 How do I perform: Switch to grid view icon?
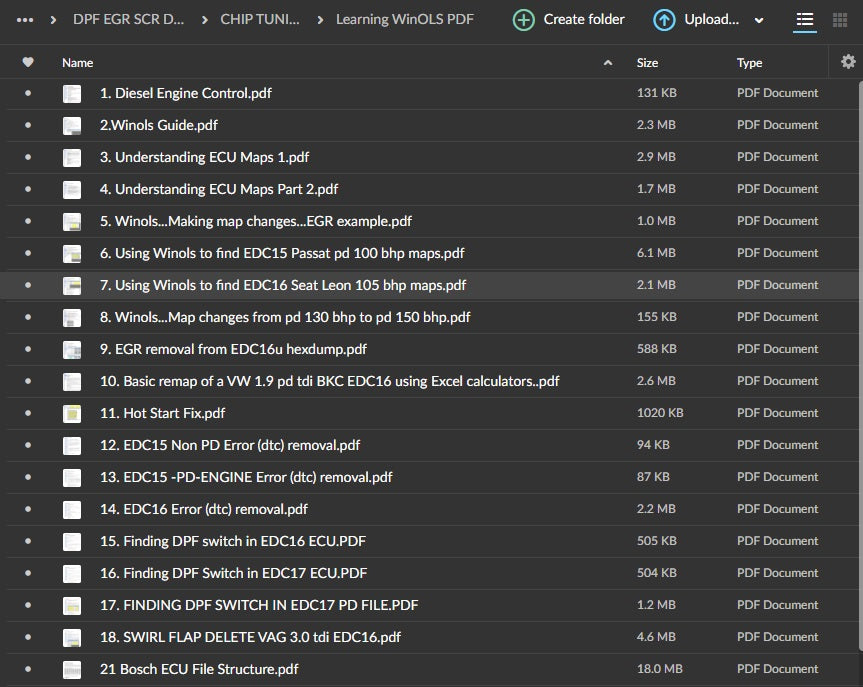pyautogui.click(x=842, y=20)
